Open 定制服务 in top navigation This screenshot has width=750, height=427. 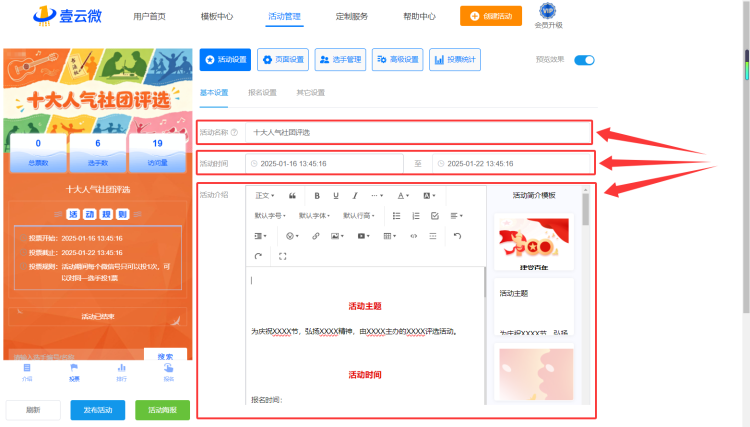tap(352, 16)
